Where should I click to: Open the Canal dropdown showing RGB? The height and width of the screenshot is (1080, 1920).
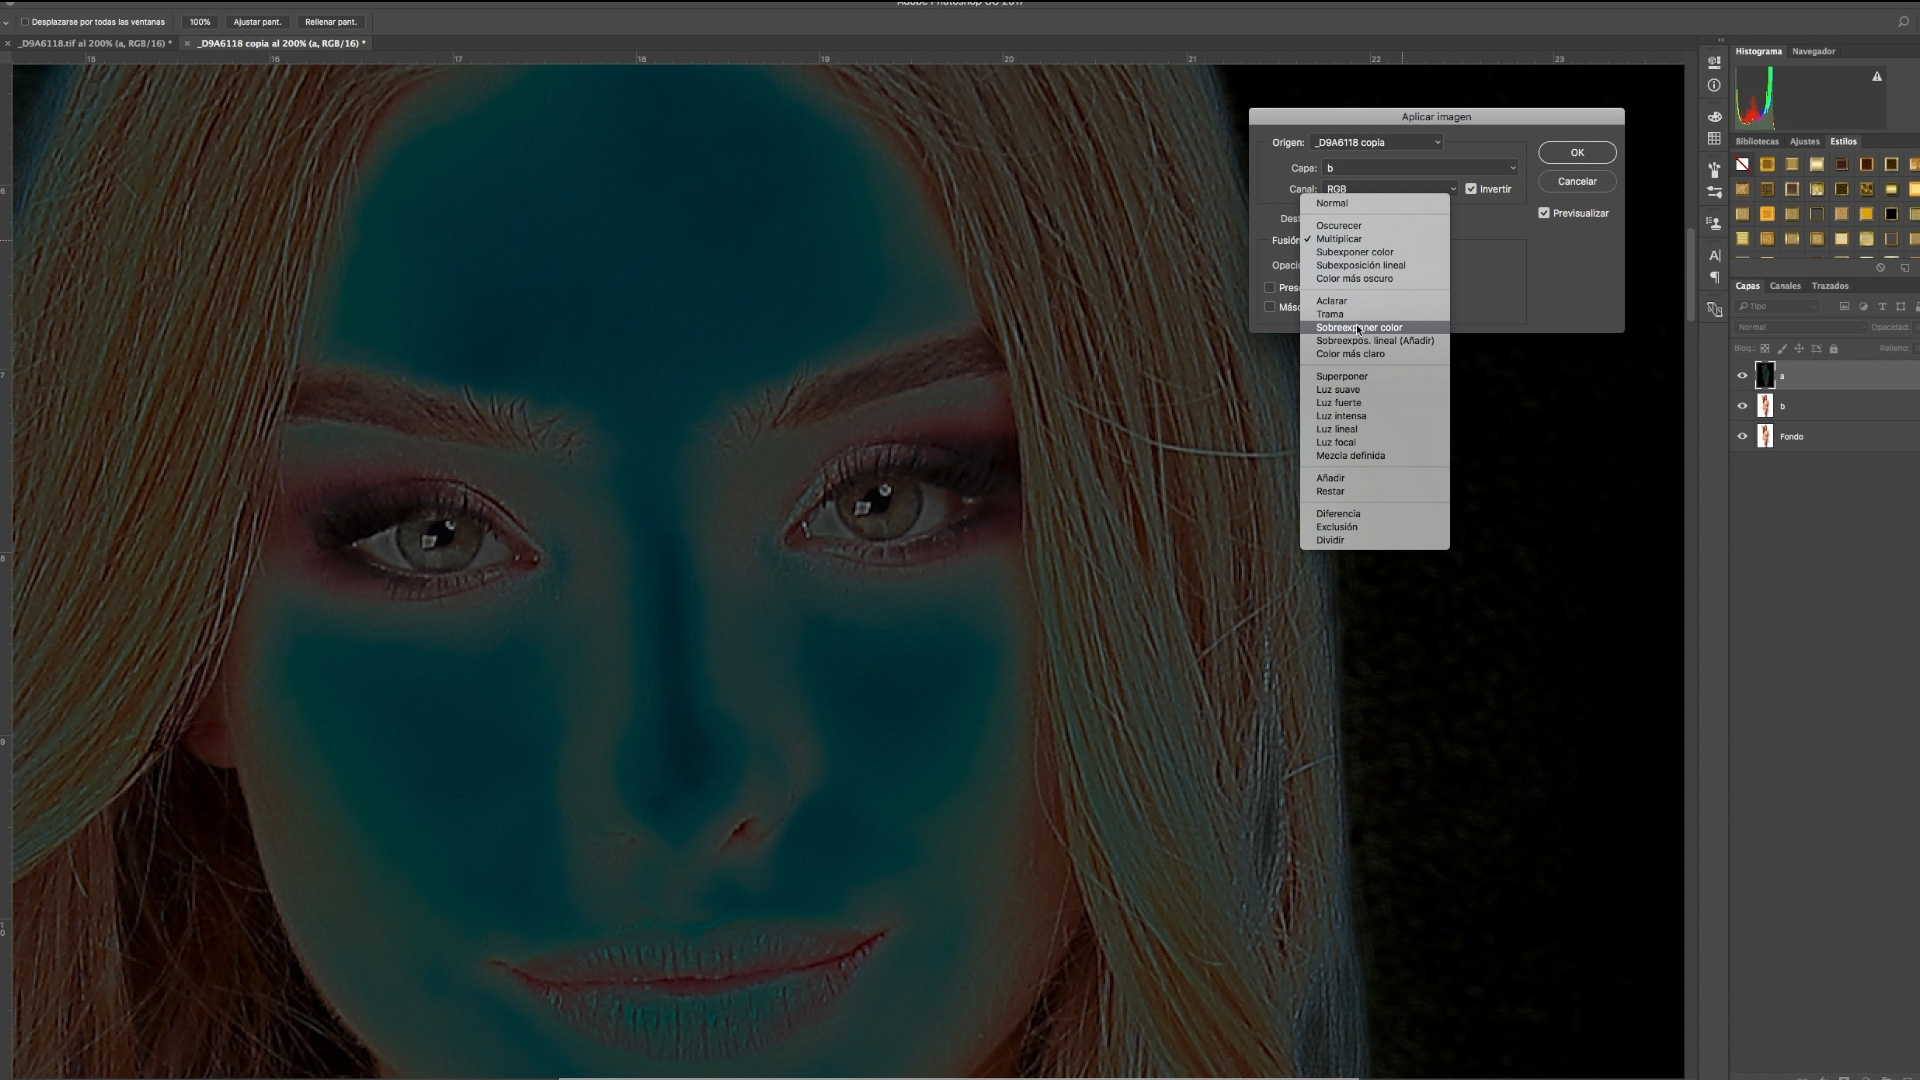click(1391, 189)
